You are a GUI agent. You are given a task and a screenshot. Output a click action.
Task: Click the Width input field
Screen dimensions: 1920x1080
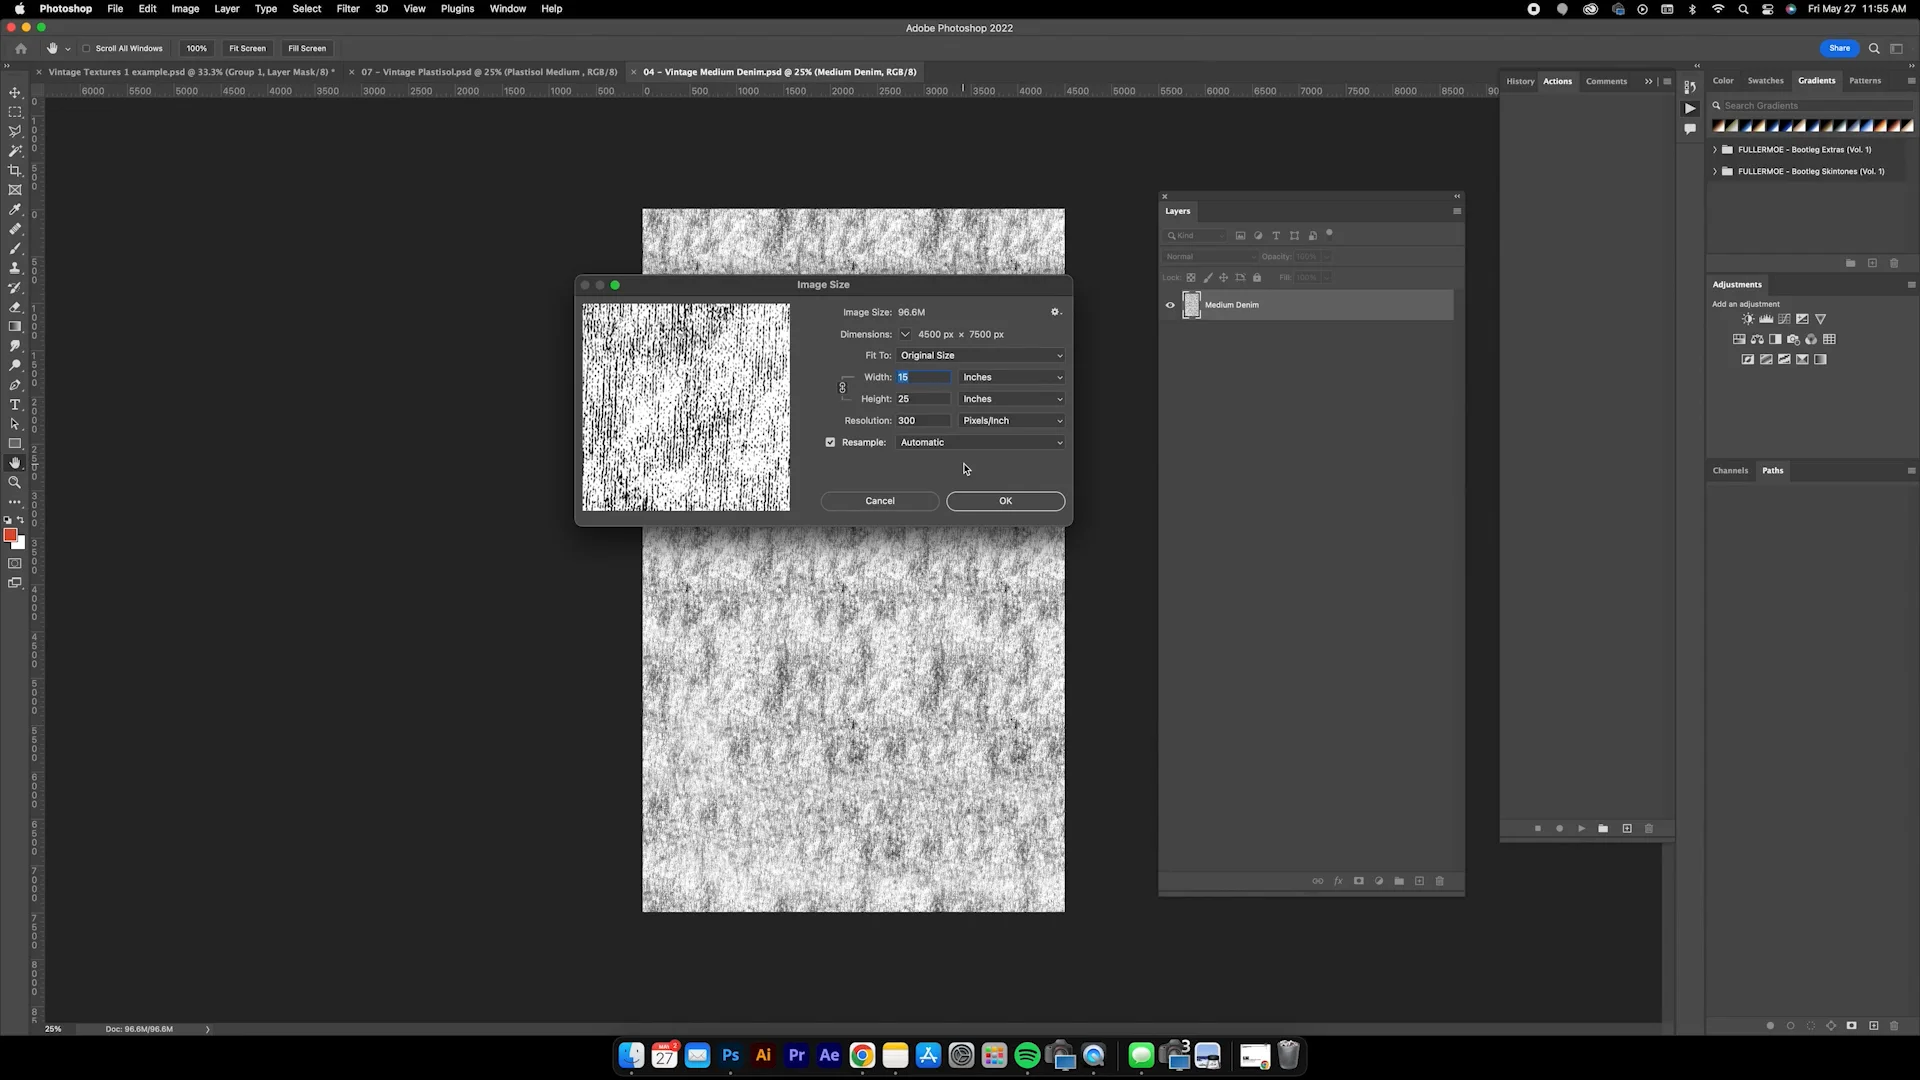tap(922, 377)
